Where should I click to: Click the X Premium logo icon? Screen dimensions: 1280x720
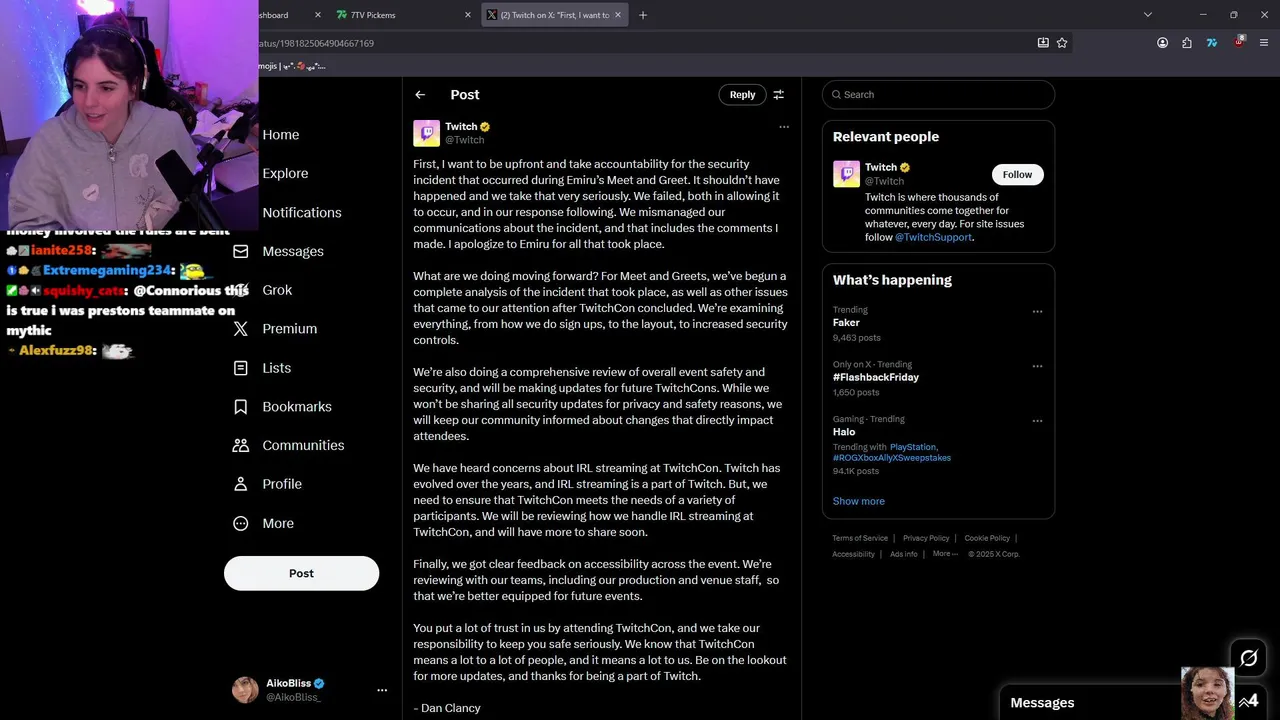tap(240, 328)
